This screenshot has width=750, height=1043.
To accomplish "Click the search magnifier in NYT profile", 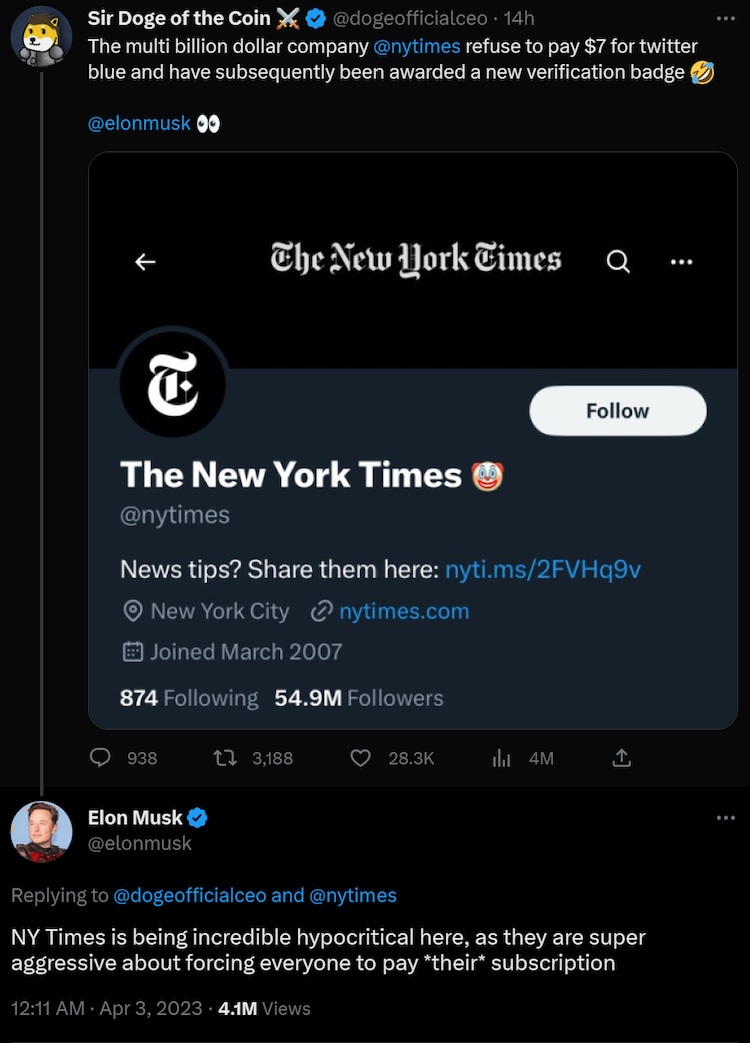I will pos(619,262).
